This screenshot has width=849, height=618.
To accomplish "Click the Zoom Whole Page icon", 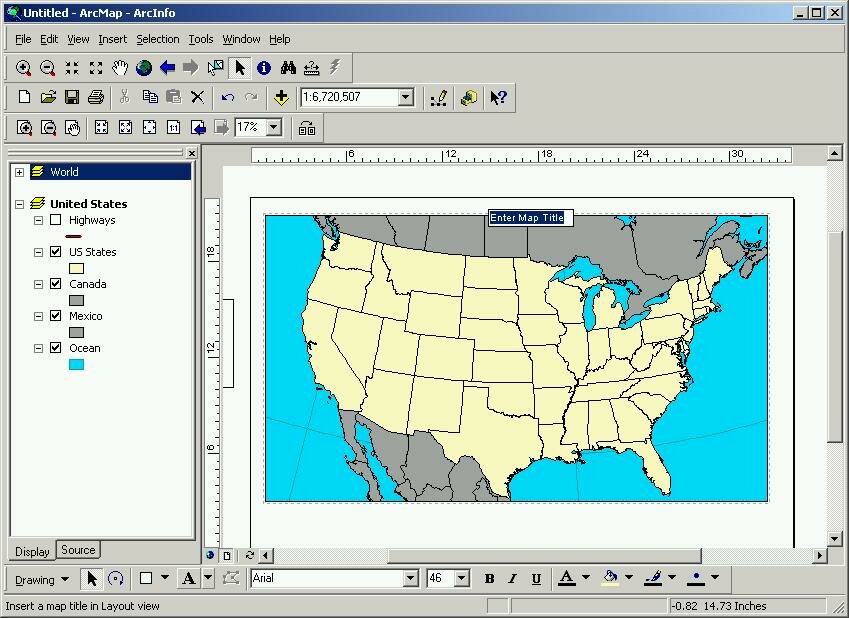I will pyautogui.click(x=149, y=128).
